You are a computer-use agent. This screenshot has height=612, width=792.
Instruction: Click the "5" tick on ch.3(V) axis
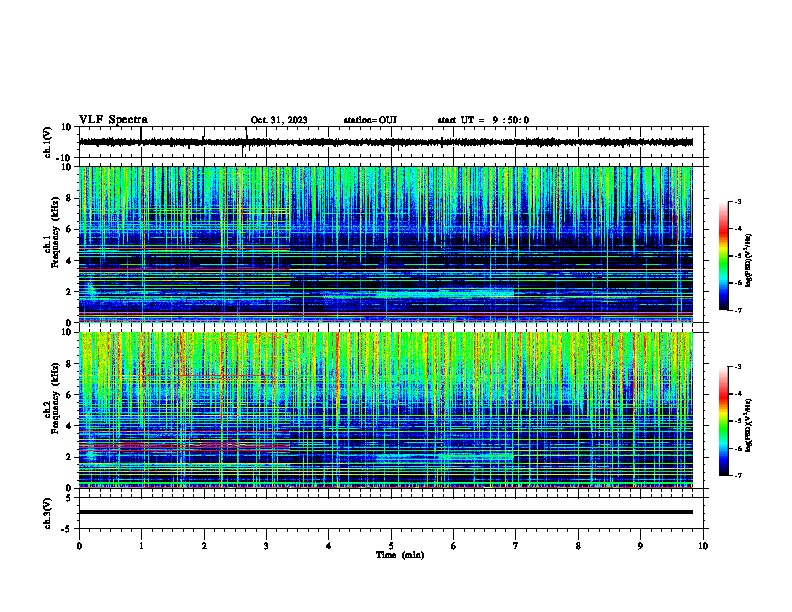tap(69, 497)
